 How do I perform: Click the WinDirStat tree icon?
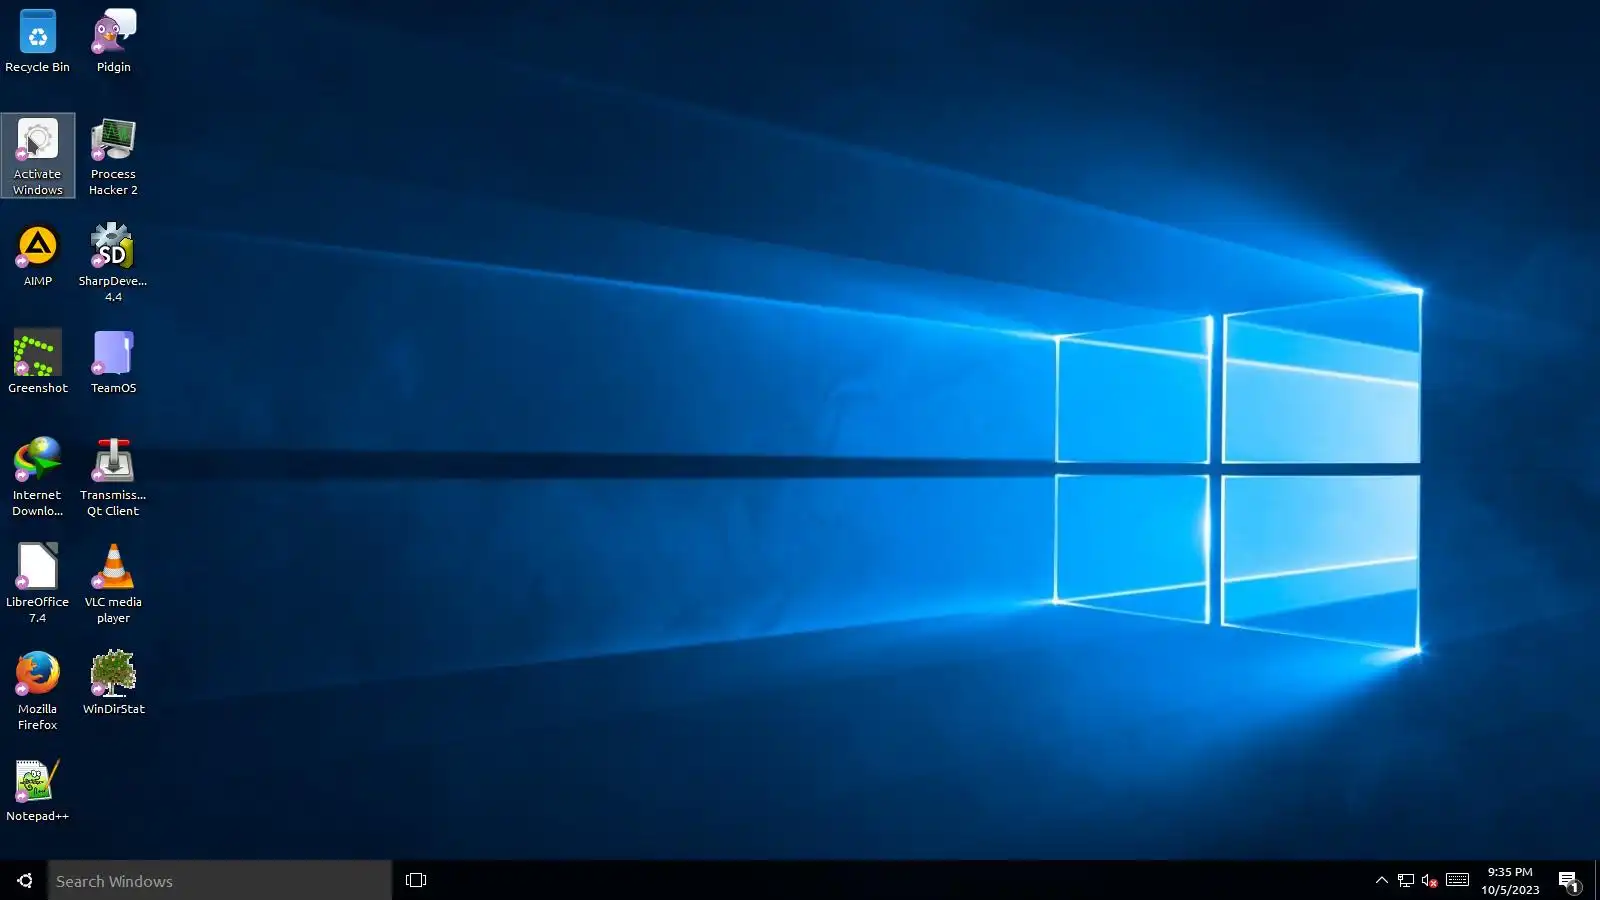[113, 683]
